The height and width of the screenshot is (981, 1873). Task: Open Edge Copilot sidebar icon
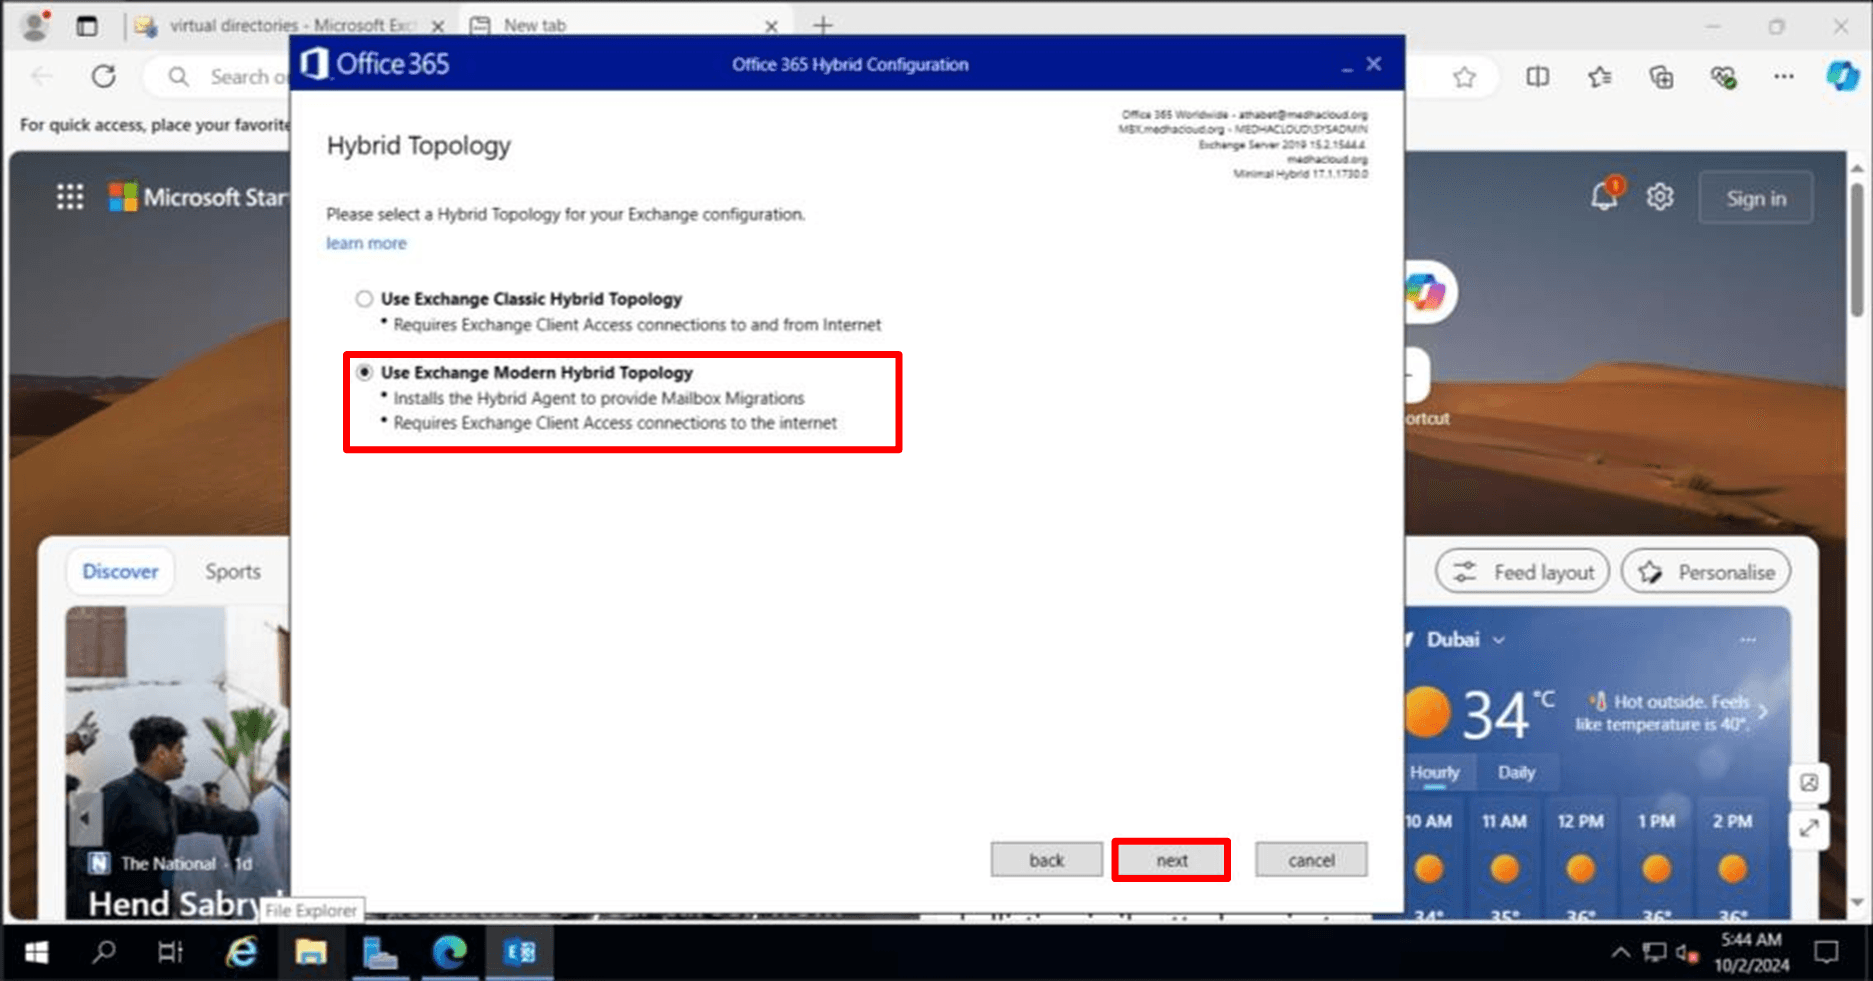(1841, 77)
